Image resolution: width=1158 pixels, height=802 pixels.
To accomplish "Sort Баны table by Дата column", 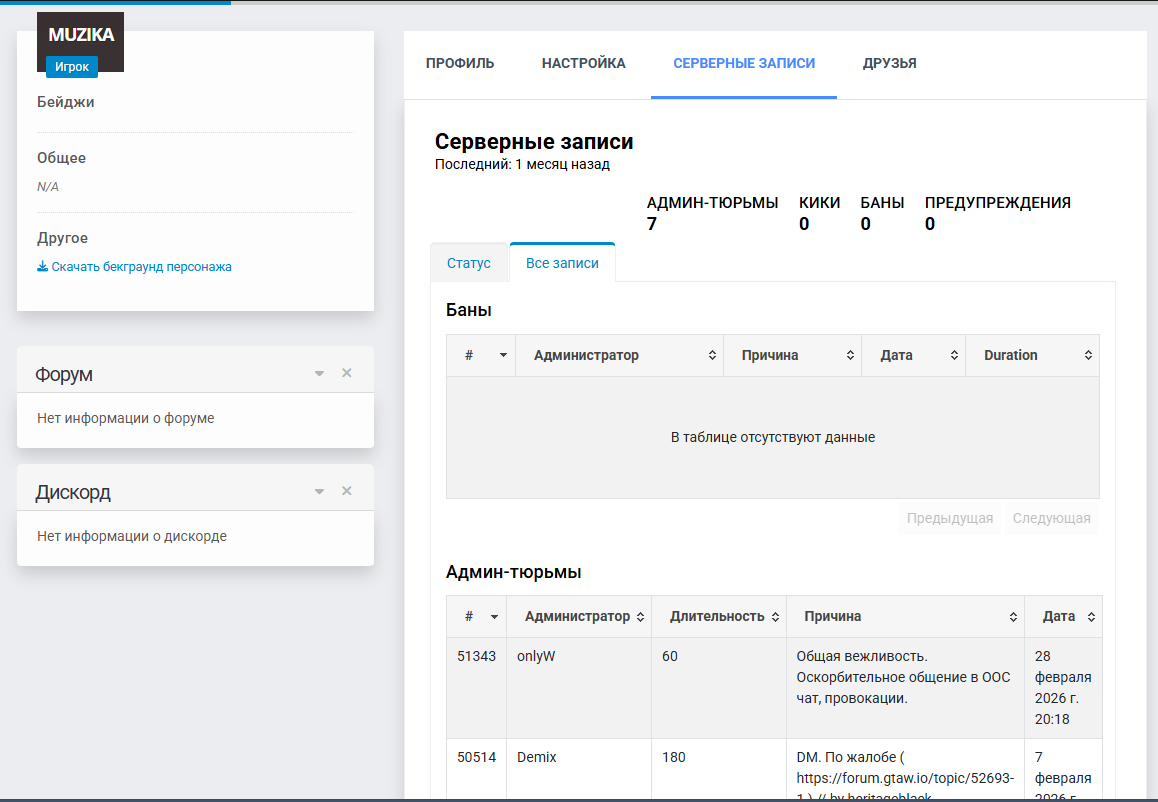I will click(x=914, y=355).
